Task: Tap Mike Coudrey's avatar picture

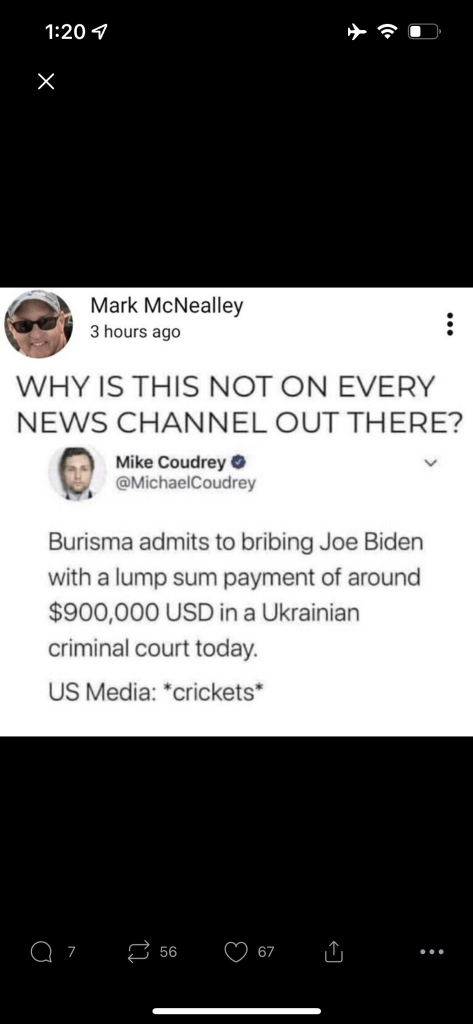Action: point(77,473)
